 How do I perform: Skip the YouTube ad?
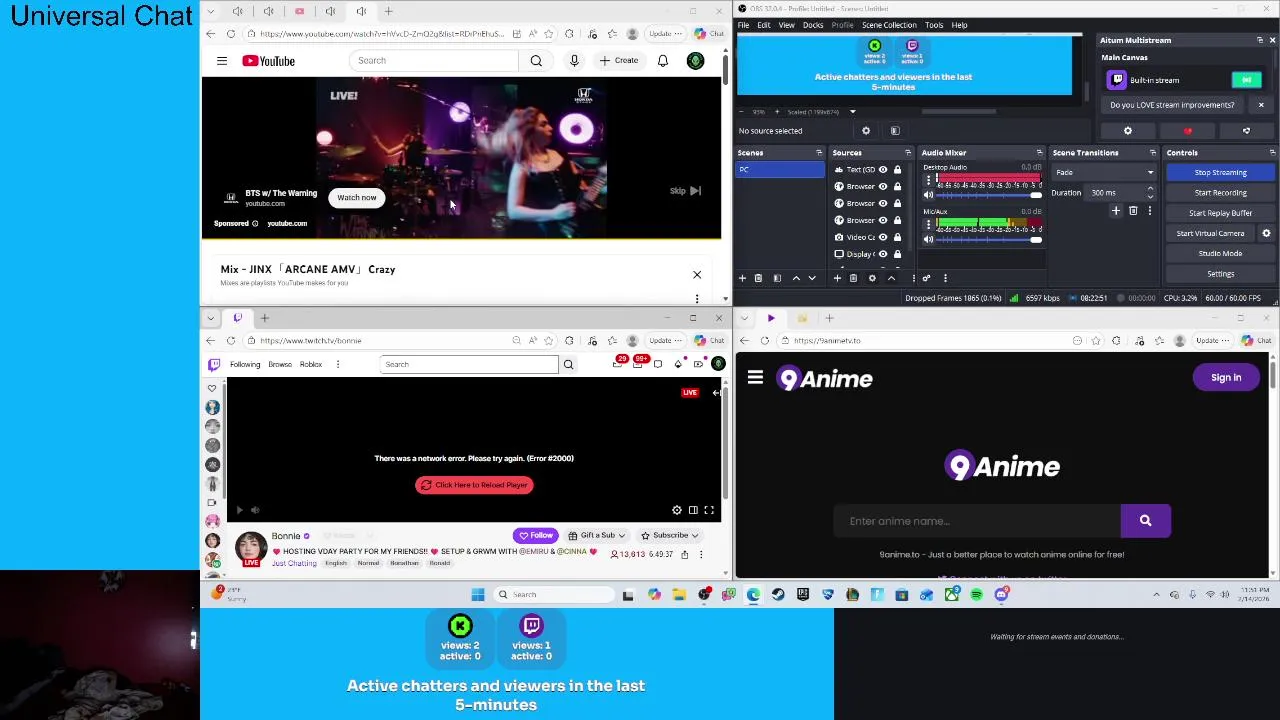point(685,191)
